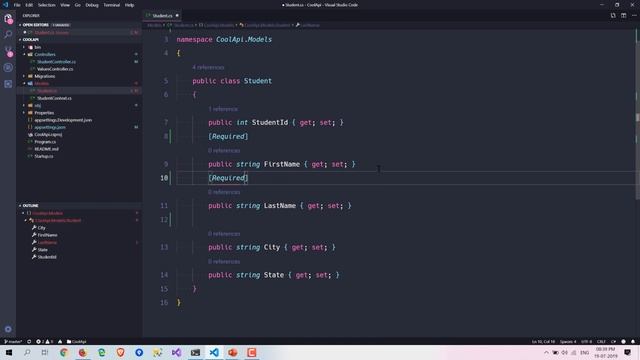Click the ENG input language indicator
640x360 pixels.
tap(584, 353)
